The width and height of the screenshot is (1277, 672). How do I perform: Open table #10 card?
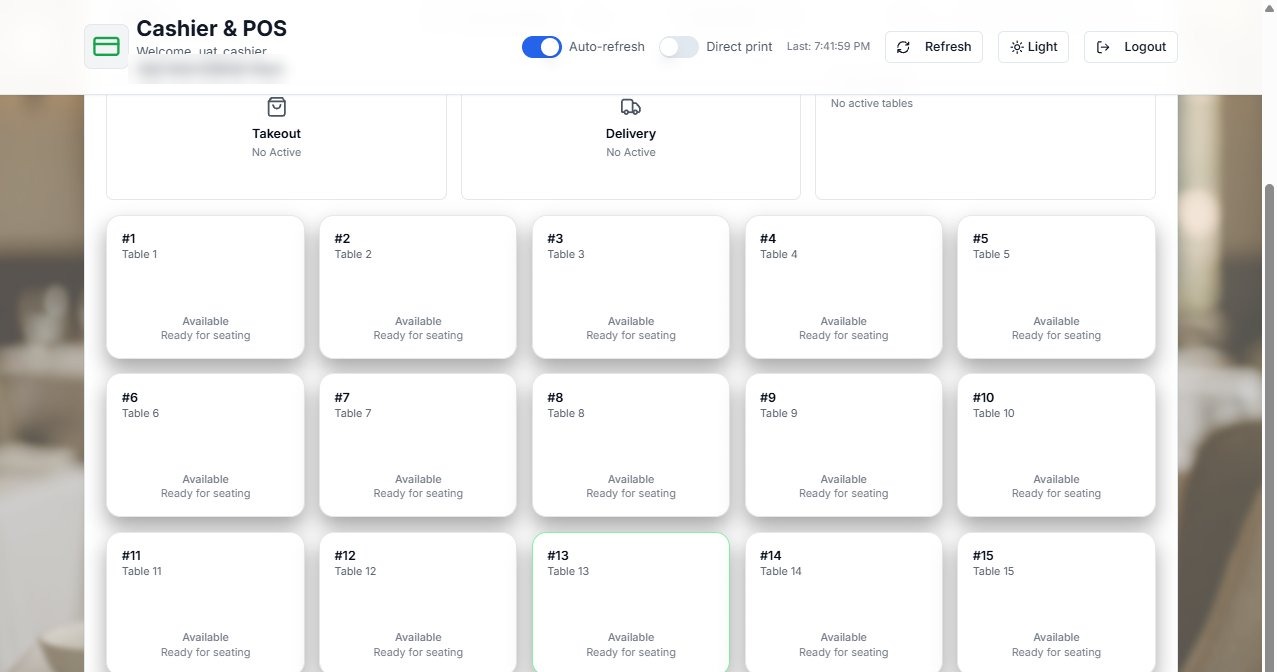coord(1056,445)
